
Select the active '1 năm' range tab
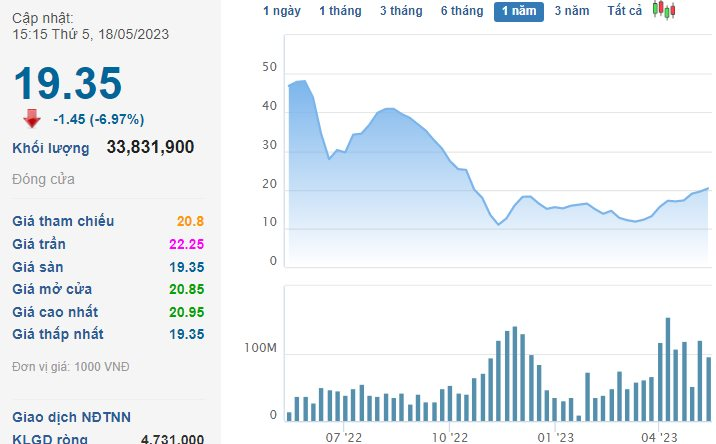click(519, 11)
